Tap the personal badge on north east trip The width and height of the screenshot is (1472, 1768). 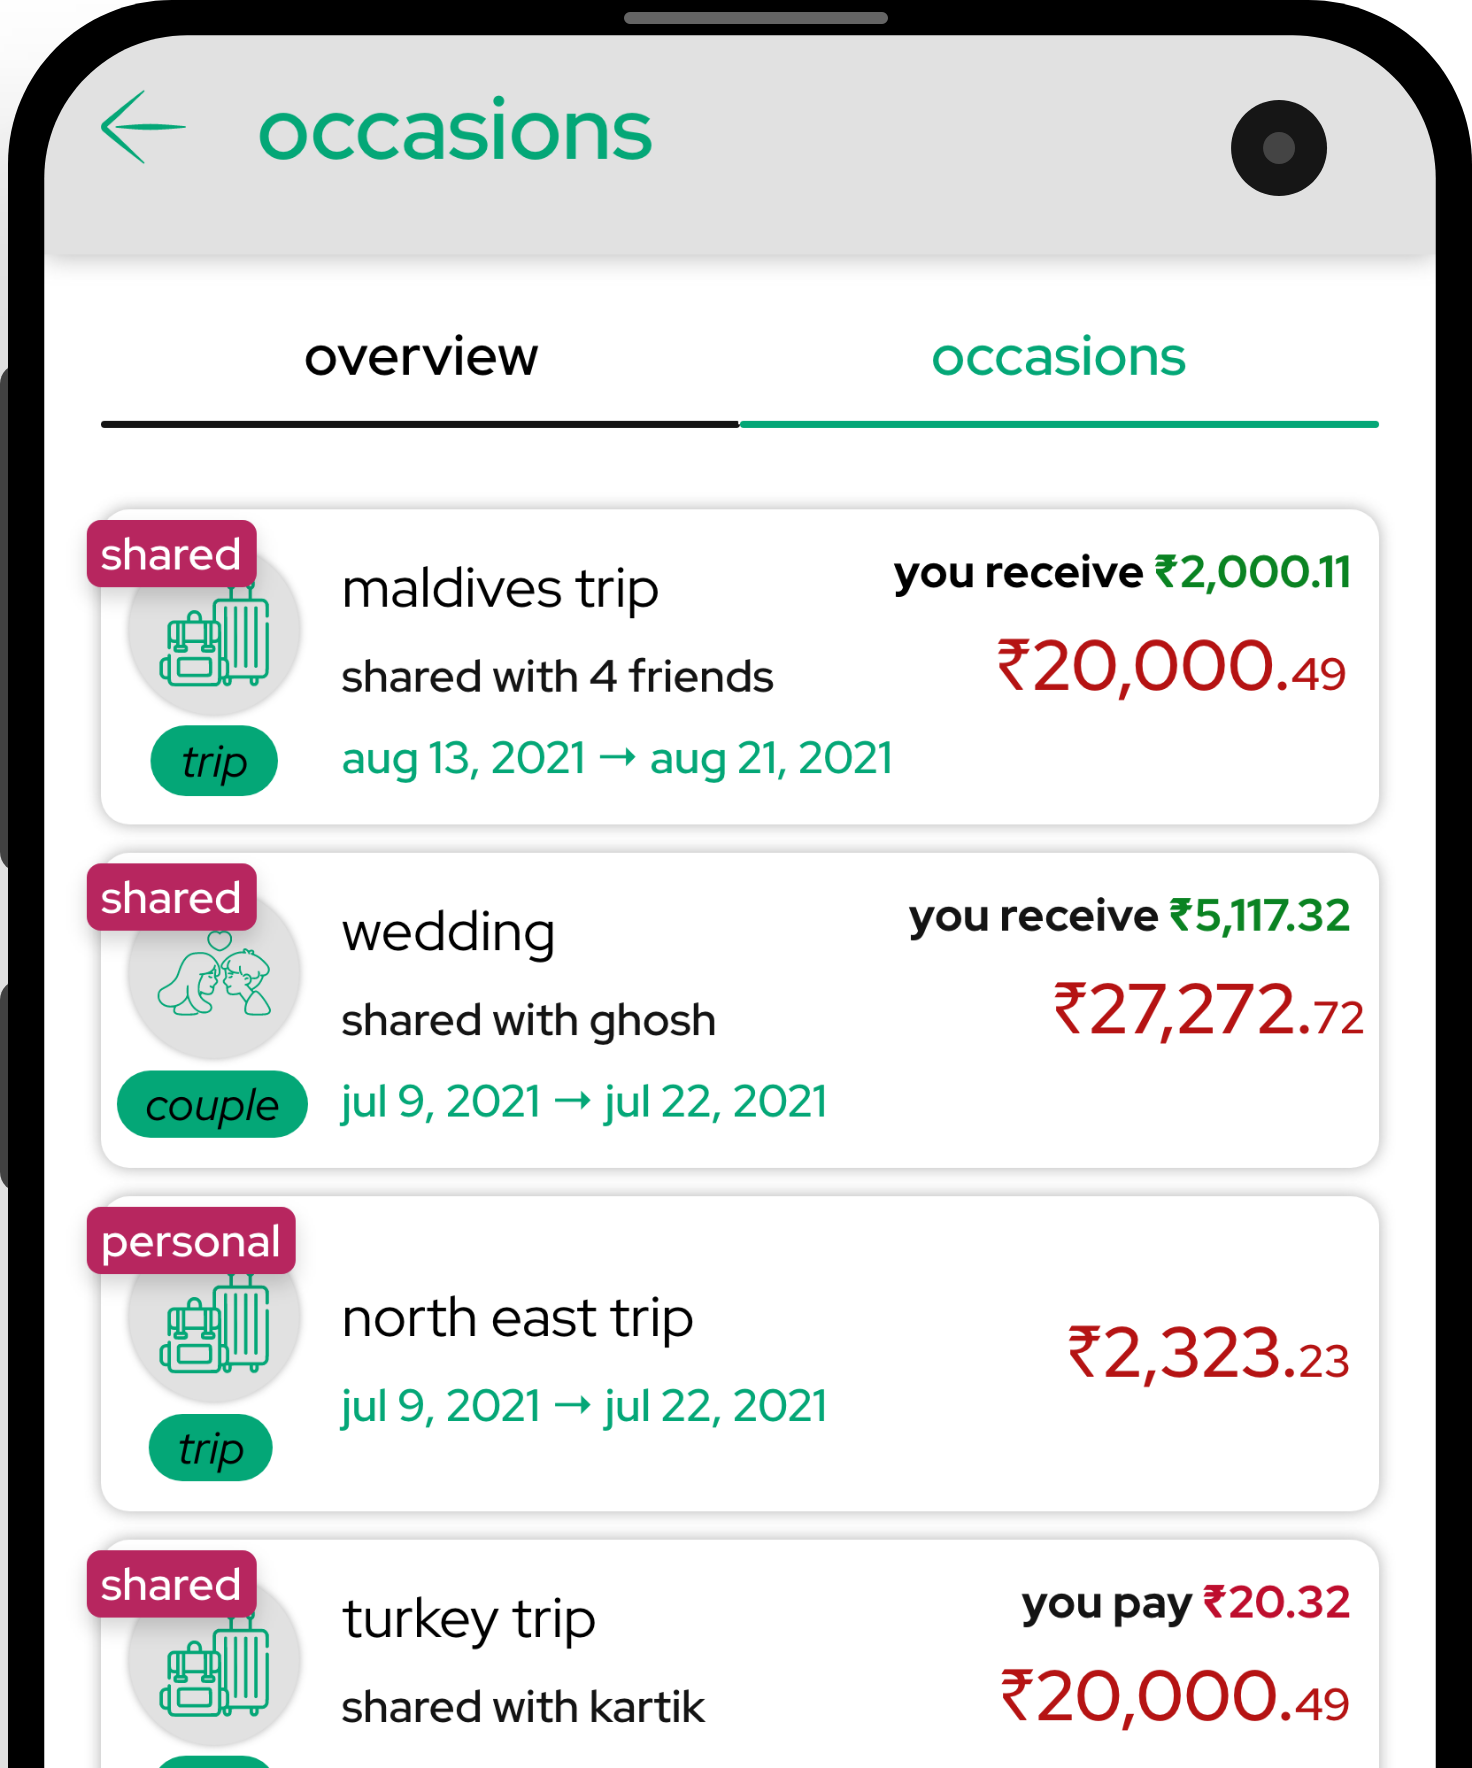tap(191, 1241)
